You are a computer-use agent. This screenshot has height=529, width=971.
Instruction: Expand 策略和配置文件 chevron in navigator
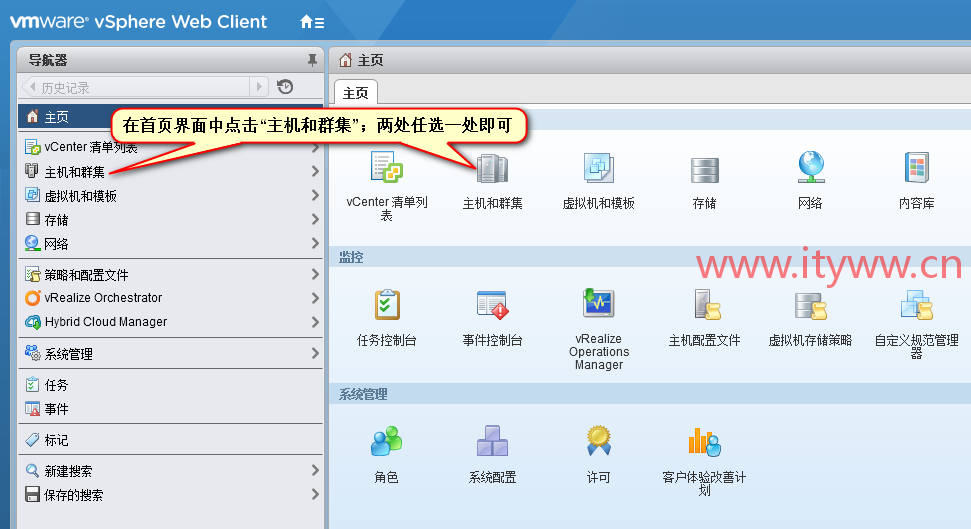point(315,274)
